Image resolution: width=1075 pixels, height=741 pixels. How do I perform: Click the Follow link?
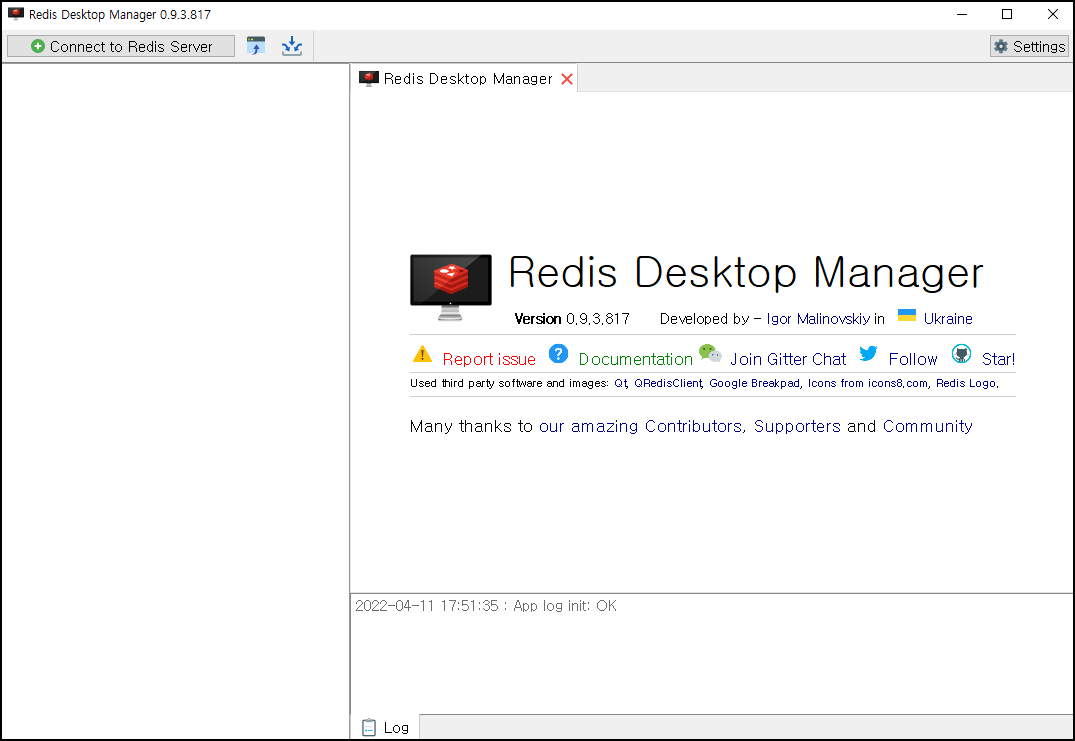pos(913,359)
